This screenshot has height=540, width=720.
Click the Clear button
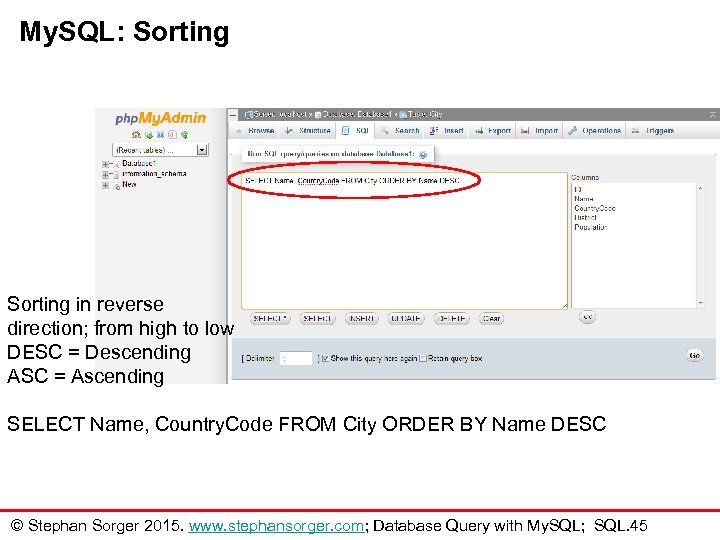pos(491,318)
